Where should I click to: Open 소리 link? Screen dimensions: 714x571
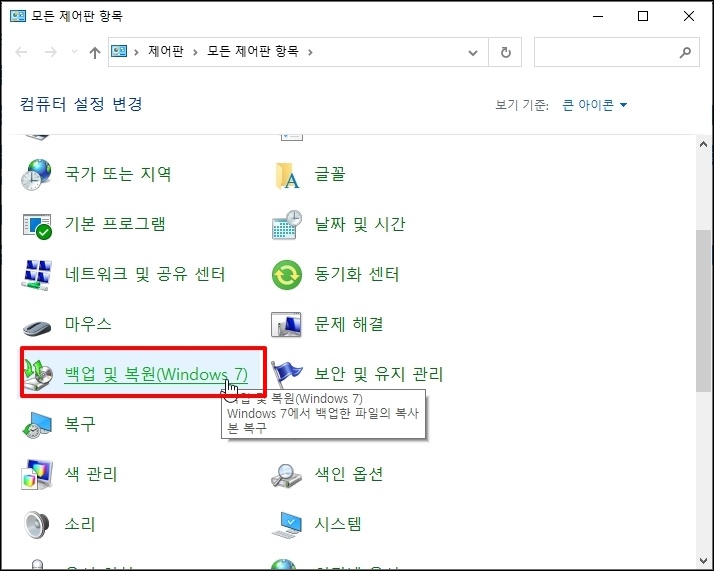[80, 525]
